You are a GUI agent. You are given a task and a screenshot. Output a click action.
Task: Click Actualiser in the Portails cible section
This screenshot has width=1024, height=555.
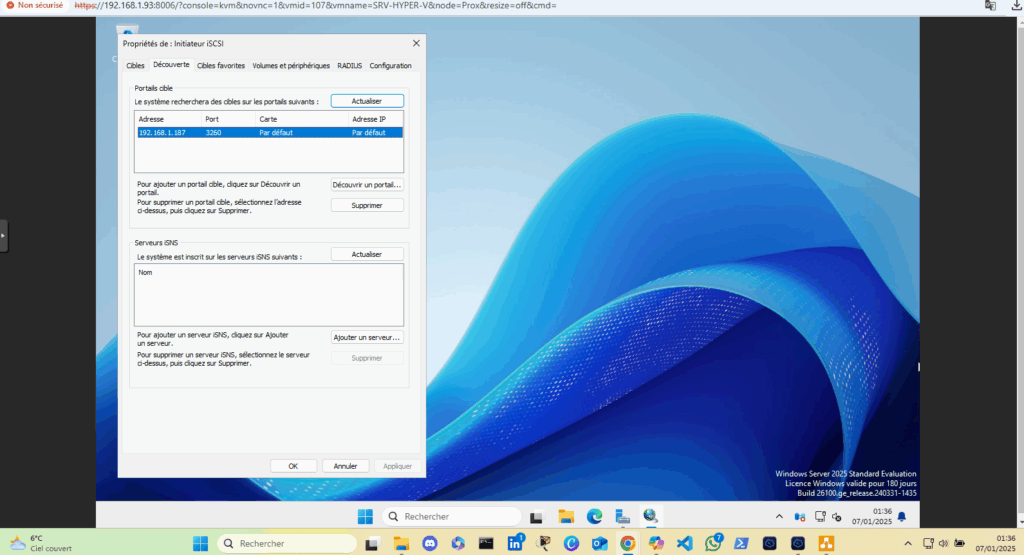pyautogui.click(x=367, y=101)
